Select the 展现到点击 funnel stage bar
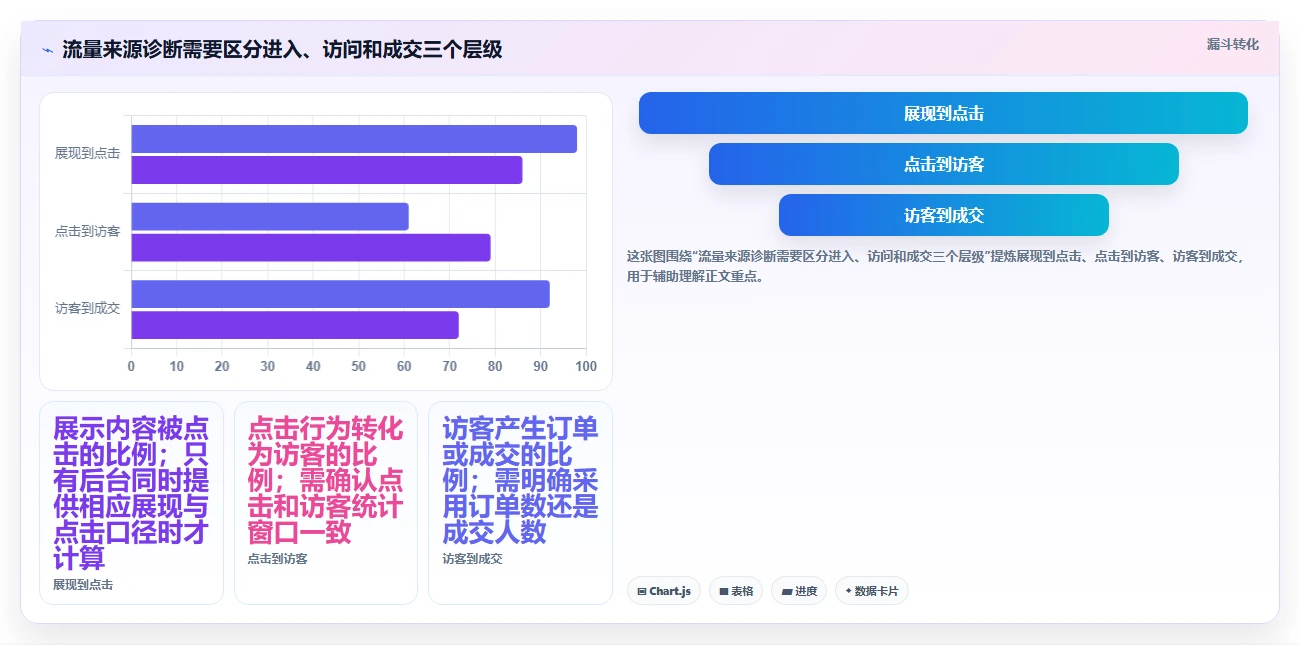The image size is (1300, 645). [x=943, y=113]
